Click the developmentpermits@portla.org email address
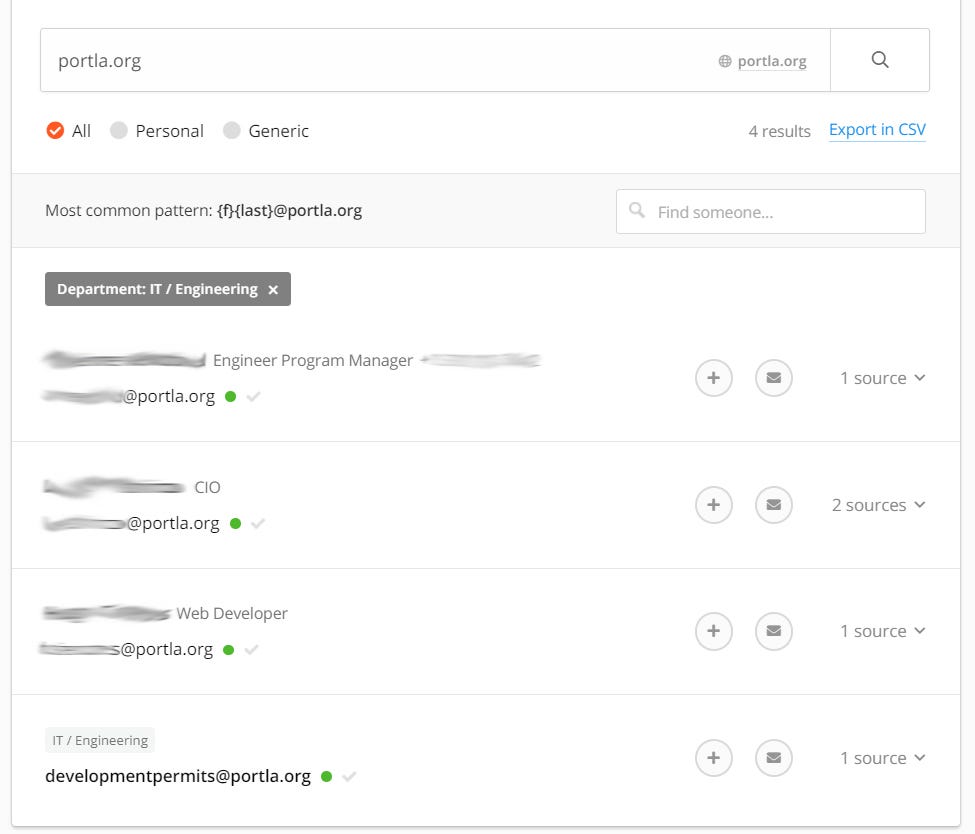Image resolution: width=975 pixels, height=834 pixels. pyautogui.click(x=178, y=776)
